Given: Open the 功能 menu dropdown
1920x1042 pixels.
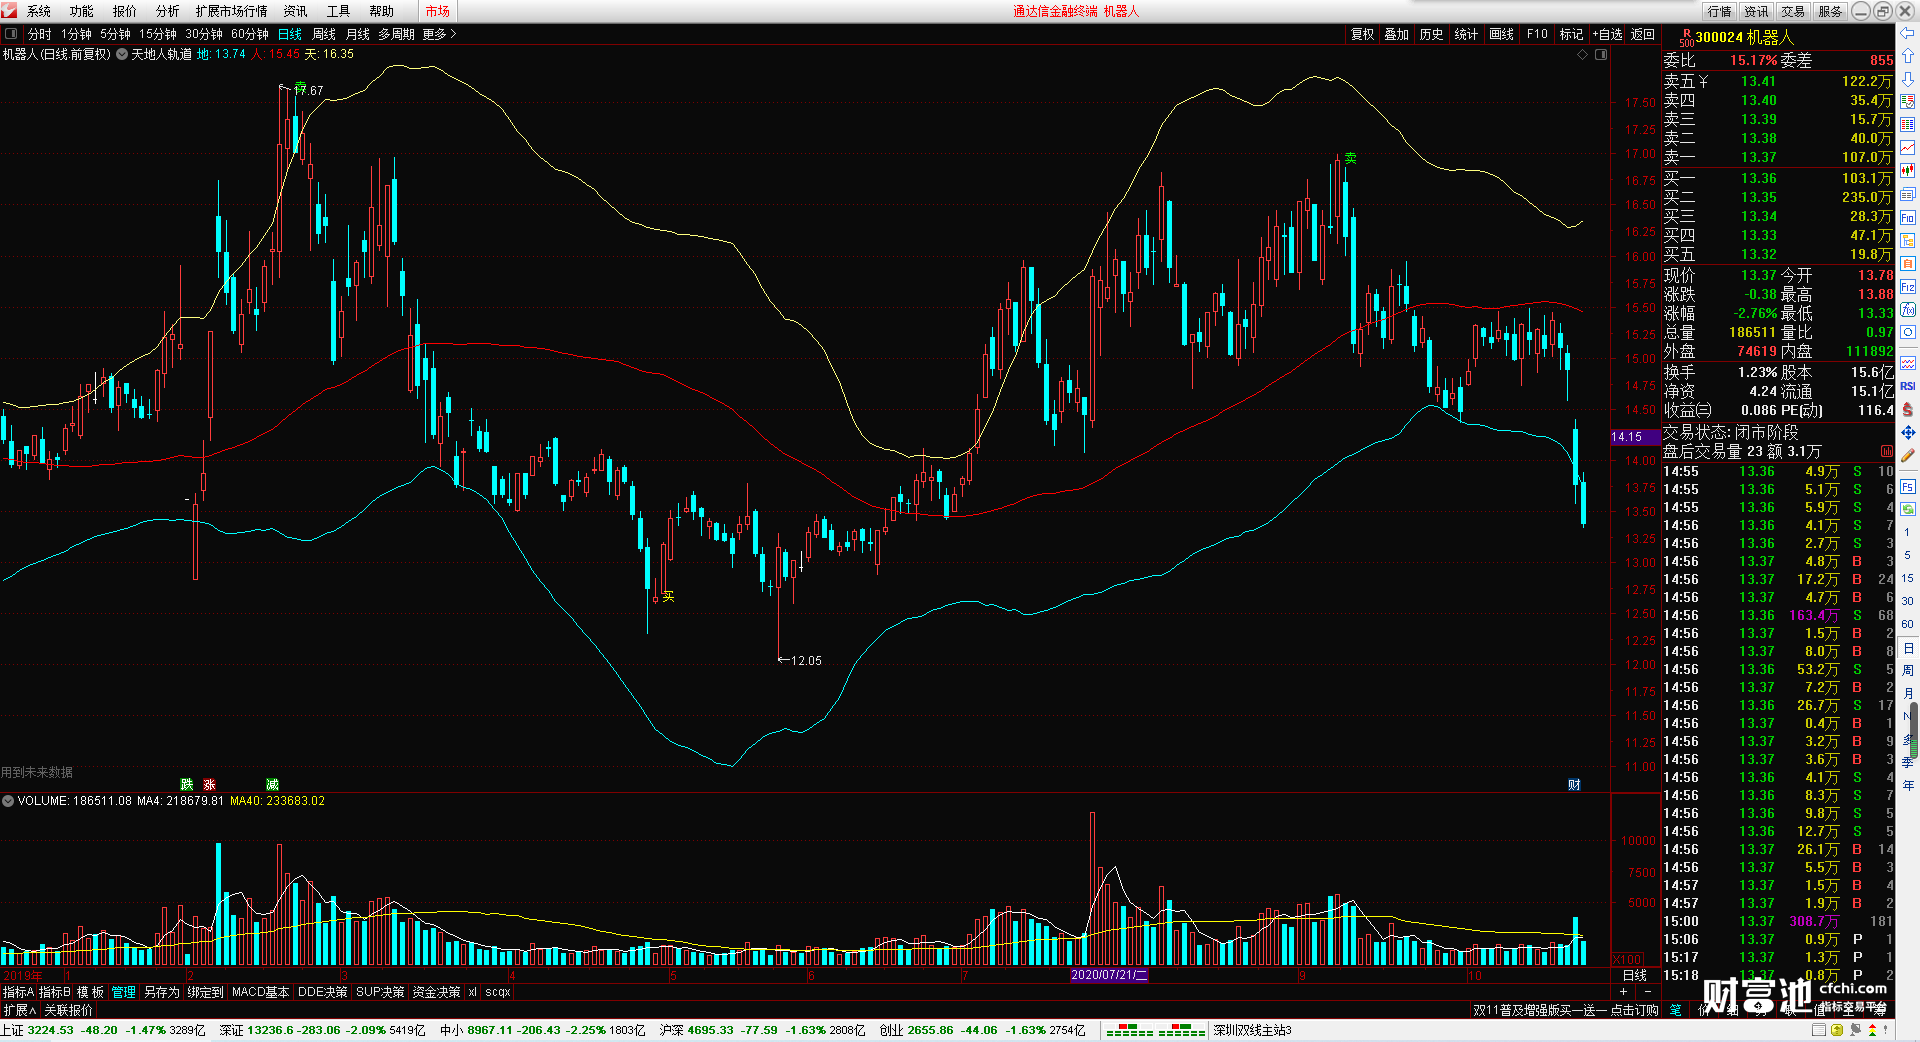Looking at the screenshot, I should click(x=82, y=11).
